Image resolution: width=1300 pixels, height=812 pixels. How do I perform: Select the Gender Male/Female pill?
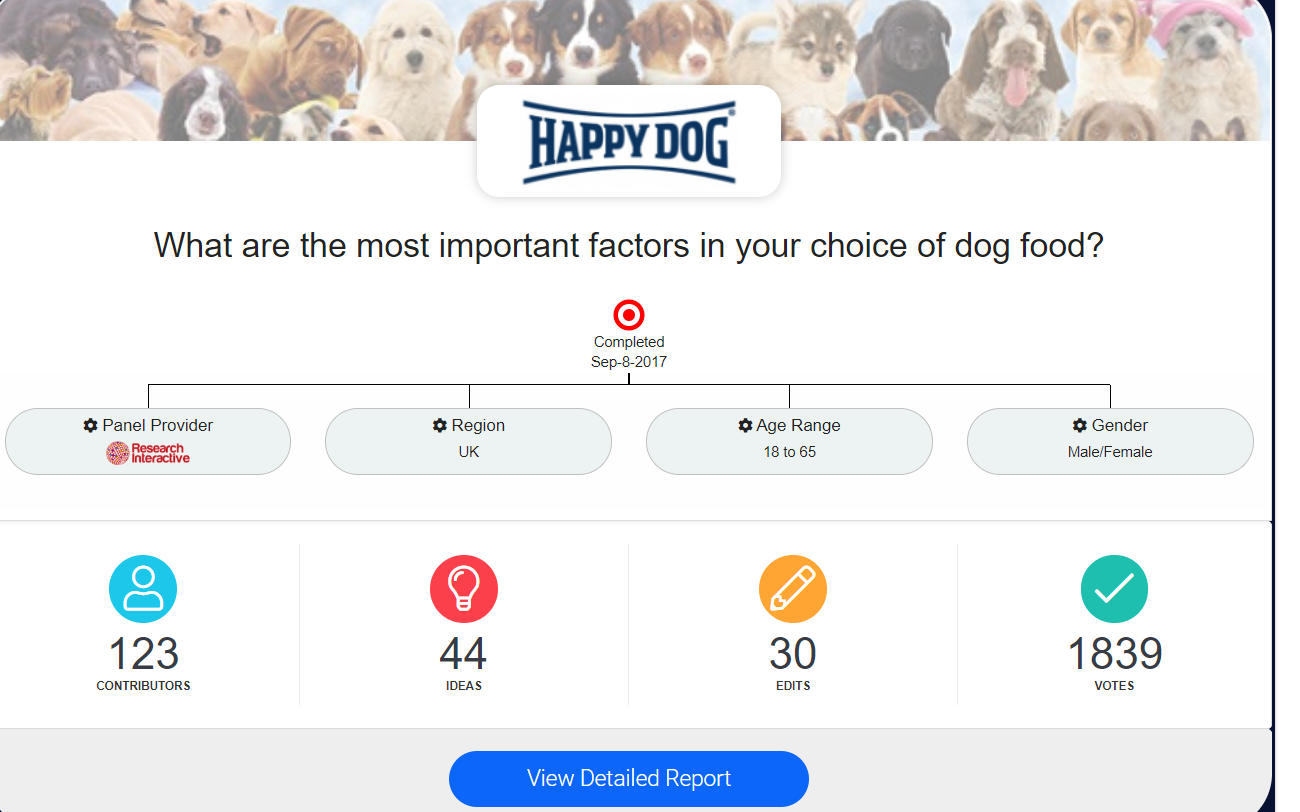(1110, 441)
